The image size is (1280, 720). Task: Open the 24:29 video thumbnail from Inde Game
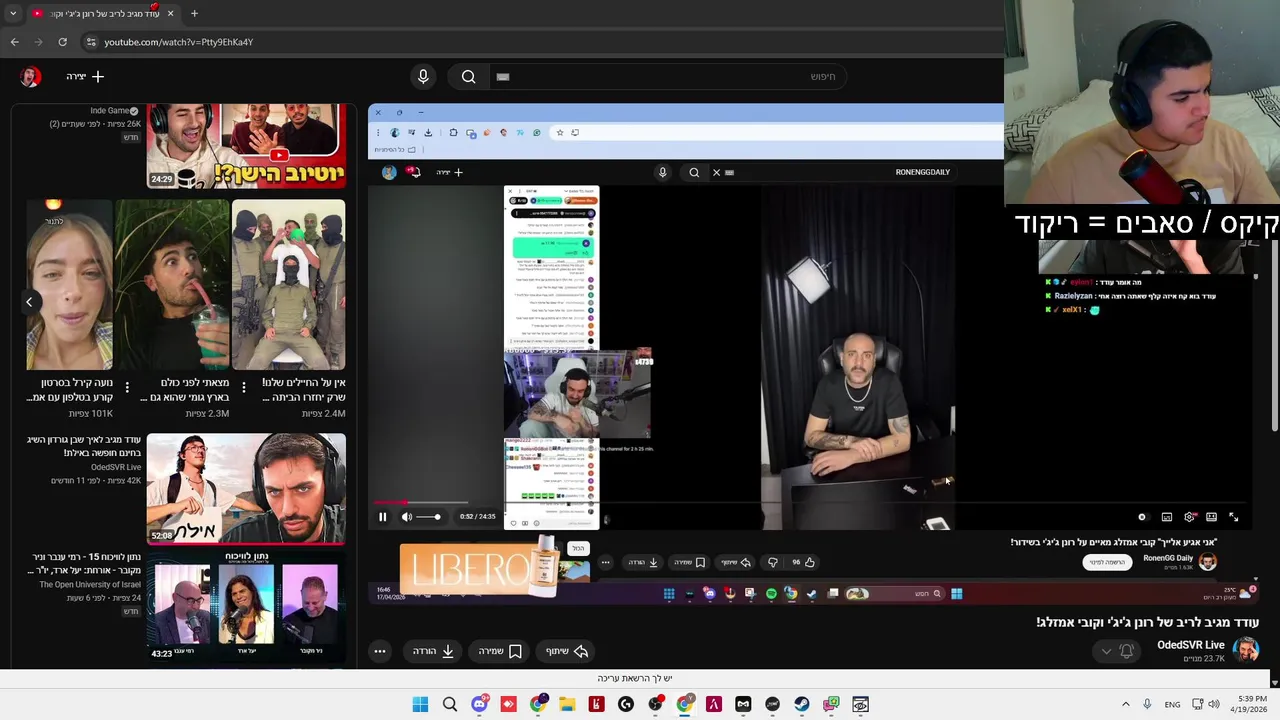point(246,146)
